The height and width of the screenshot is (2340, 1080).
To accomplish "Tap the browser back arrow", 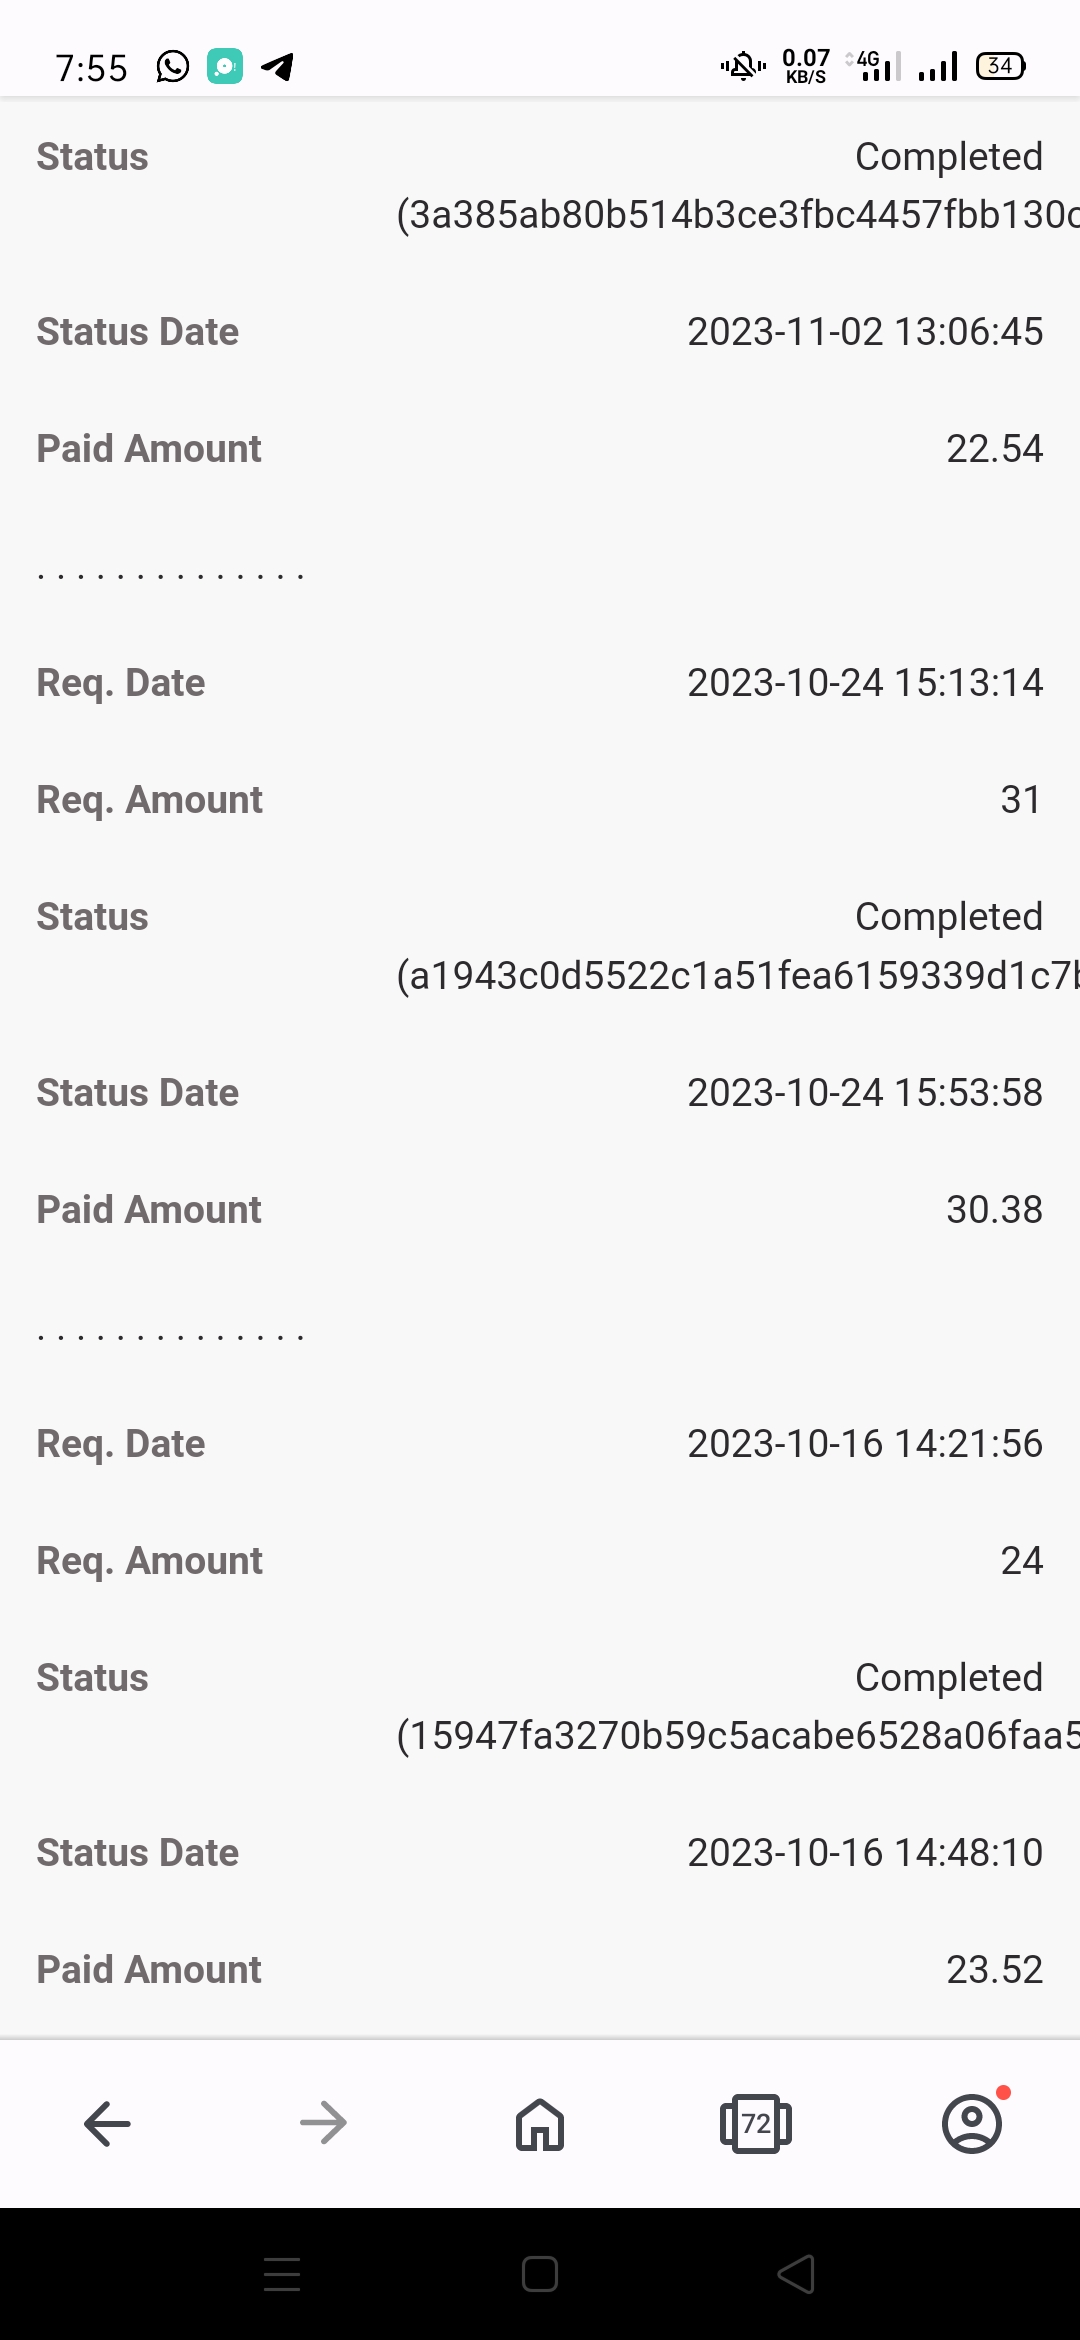I will [107, 2123].
